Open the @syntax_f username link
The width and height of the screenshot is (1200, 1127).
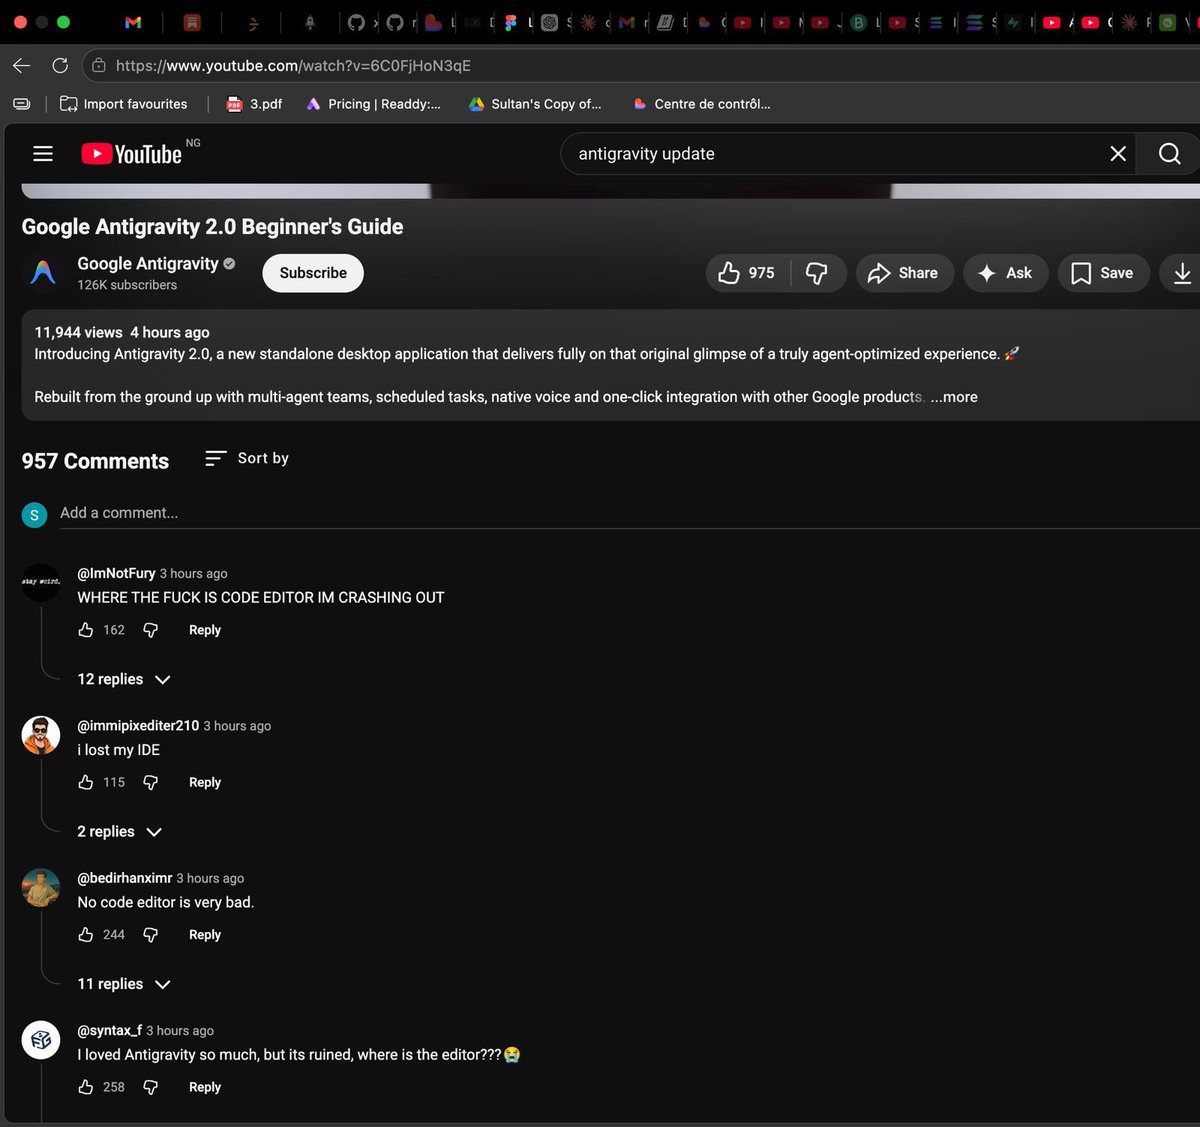[109, 1030]
